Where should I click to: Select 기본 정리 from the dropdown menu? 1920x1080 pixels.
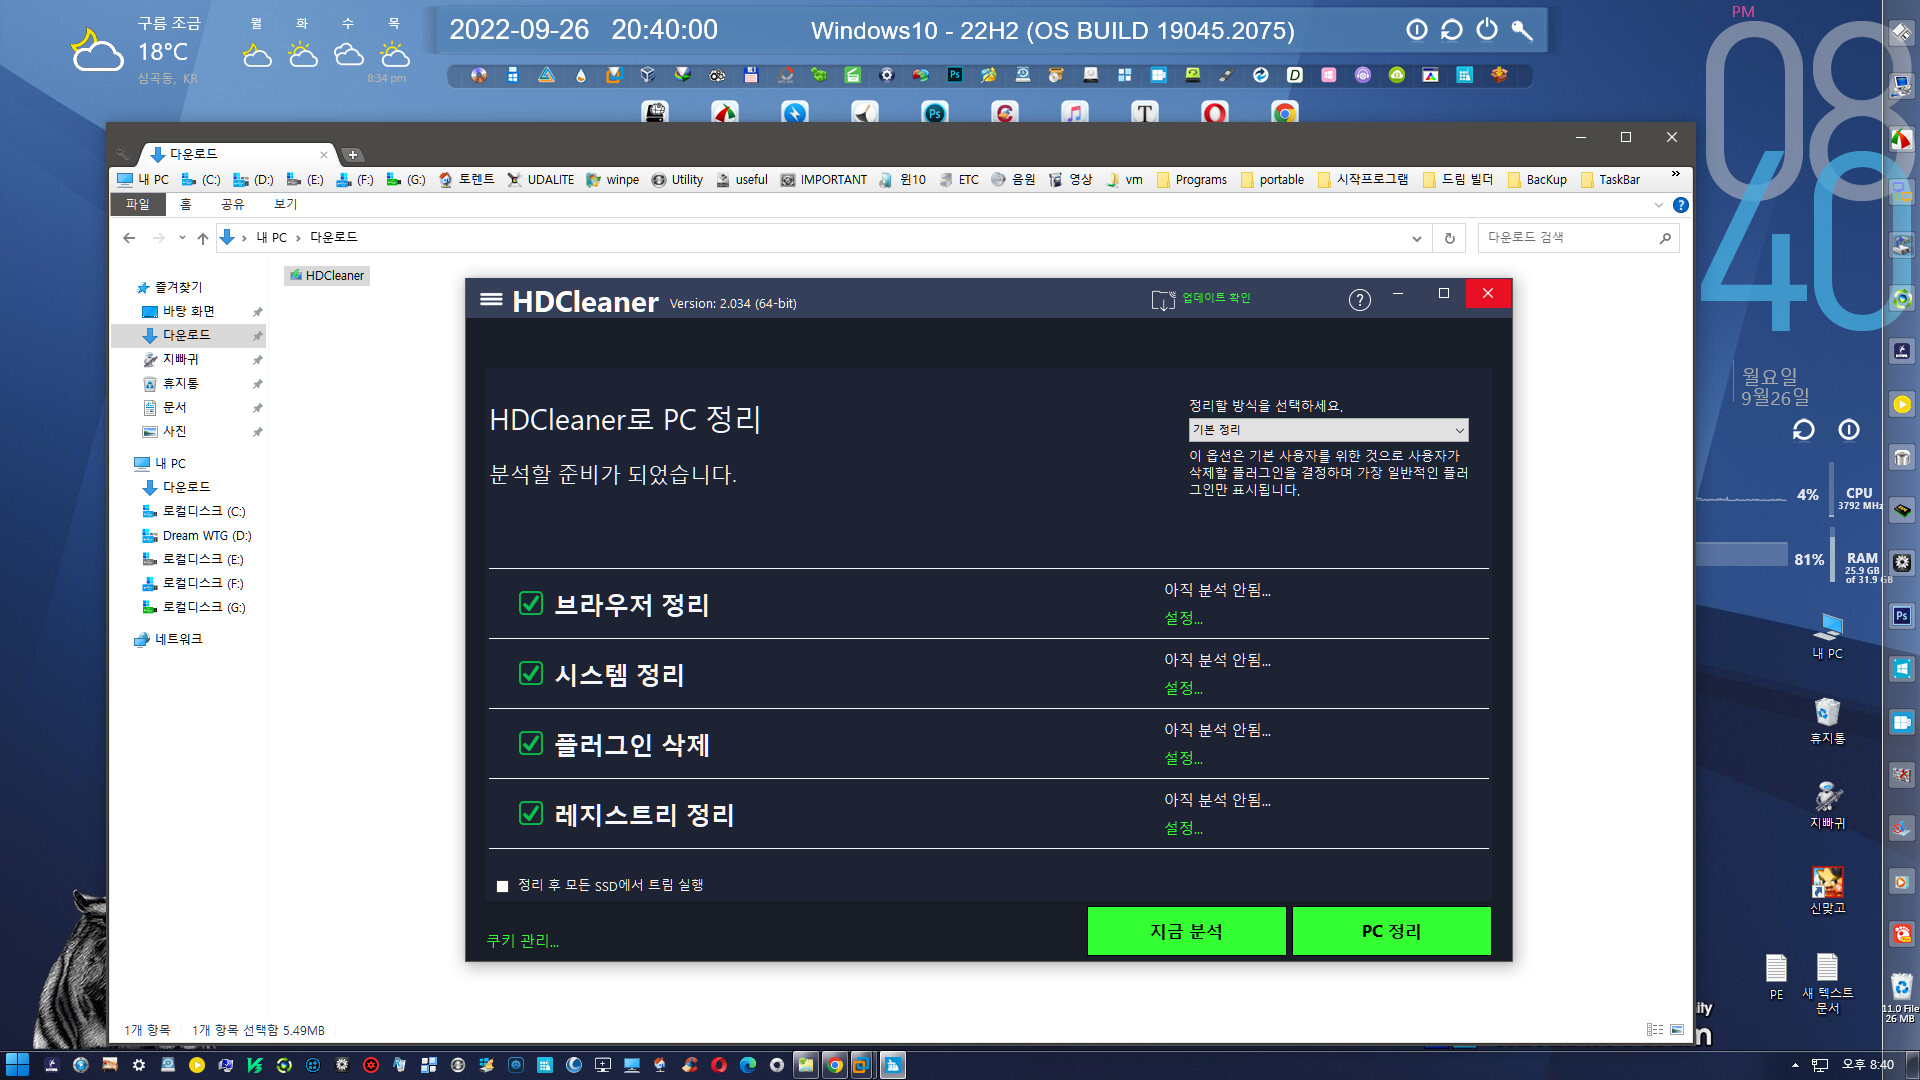click(1323, 429)
